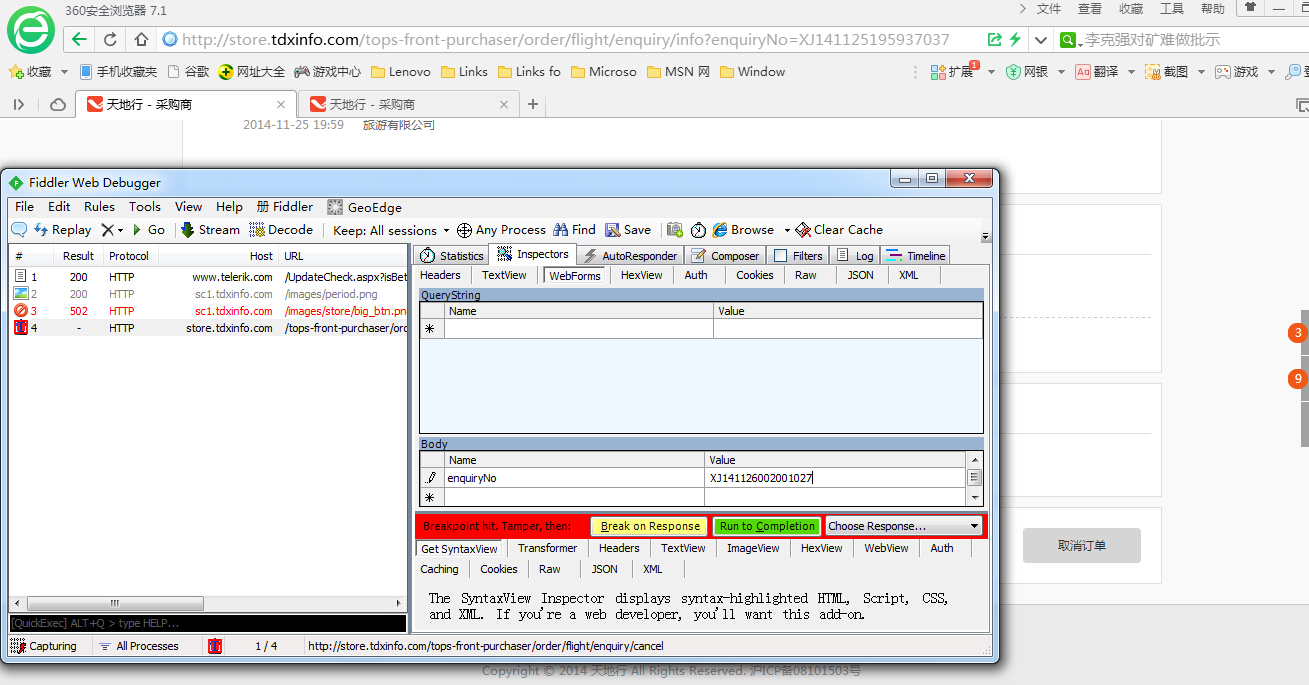Click the empty QueryString Name cell
1309x685 pixels.
pos(579,329)
